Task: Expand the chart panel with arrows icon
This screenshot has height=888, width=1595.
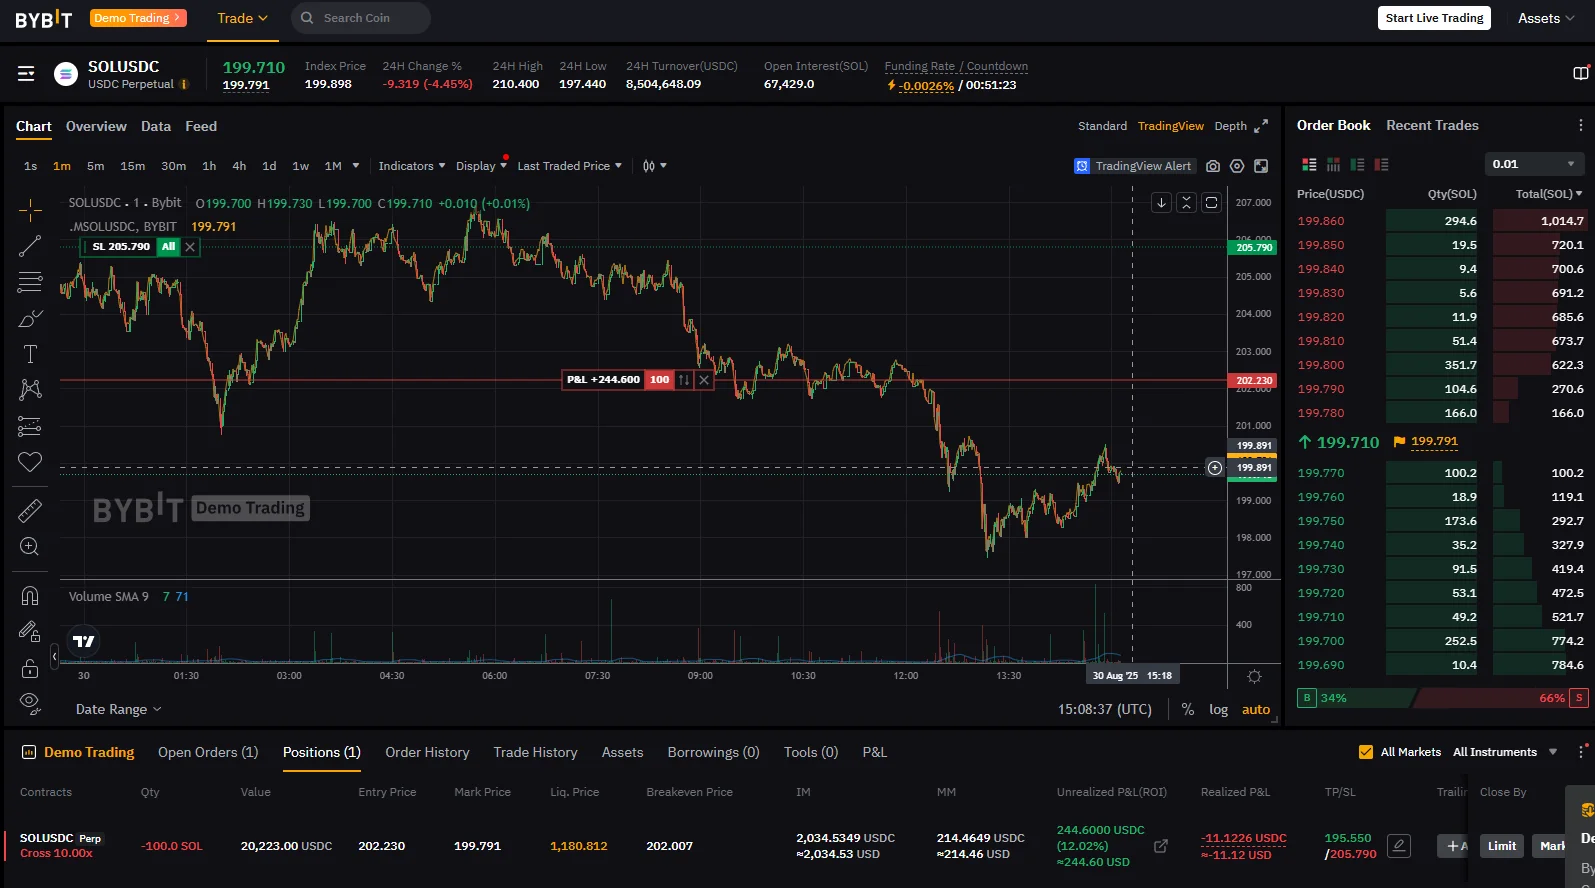Action: click(x=1261, y=126)
